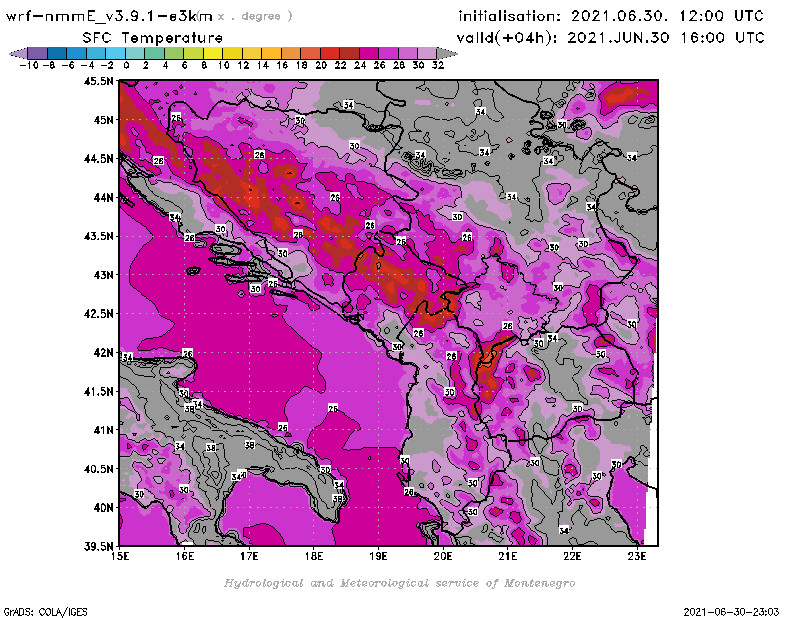Image resolution: width=800 pixels, height=618 pixels.
Task: Click the '39.5N' latitude label
Action: coord(98,547)
